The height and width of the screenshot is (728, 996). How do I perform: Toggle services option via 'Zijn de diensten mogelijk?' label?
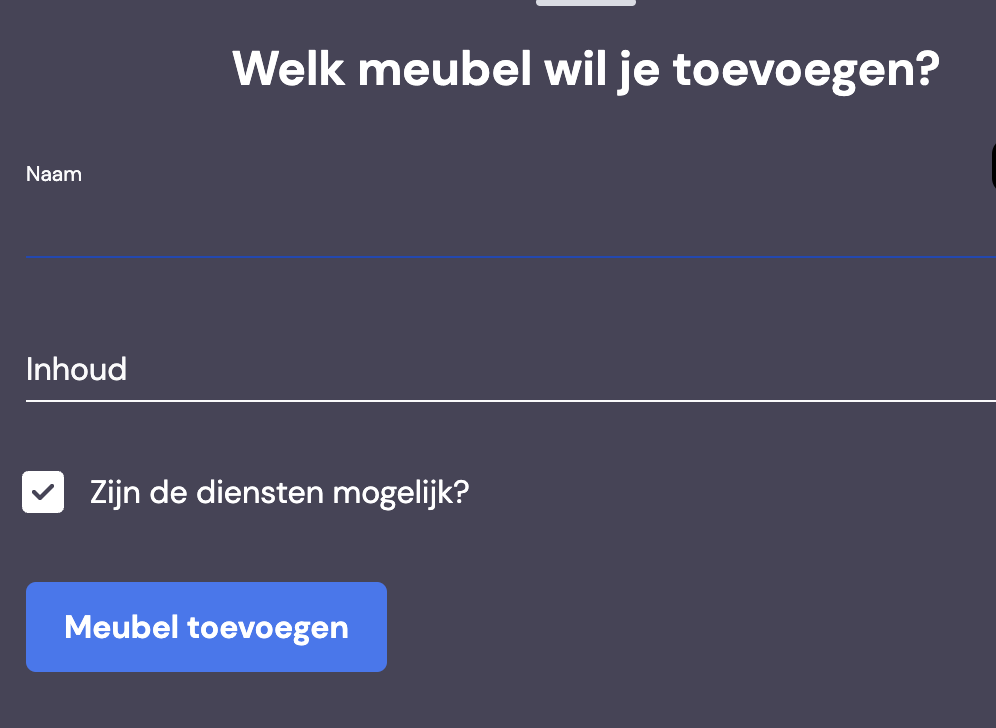click(279, 492)
